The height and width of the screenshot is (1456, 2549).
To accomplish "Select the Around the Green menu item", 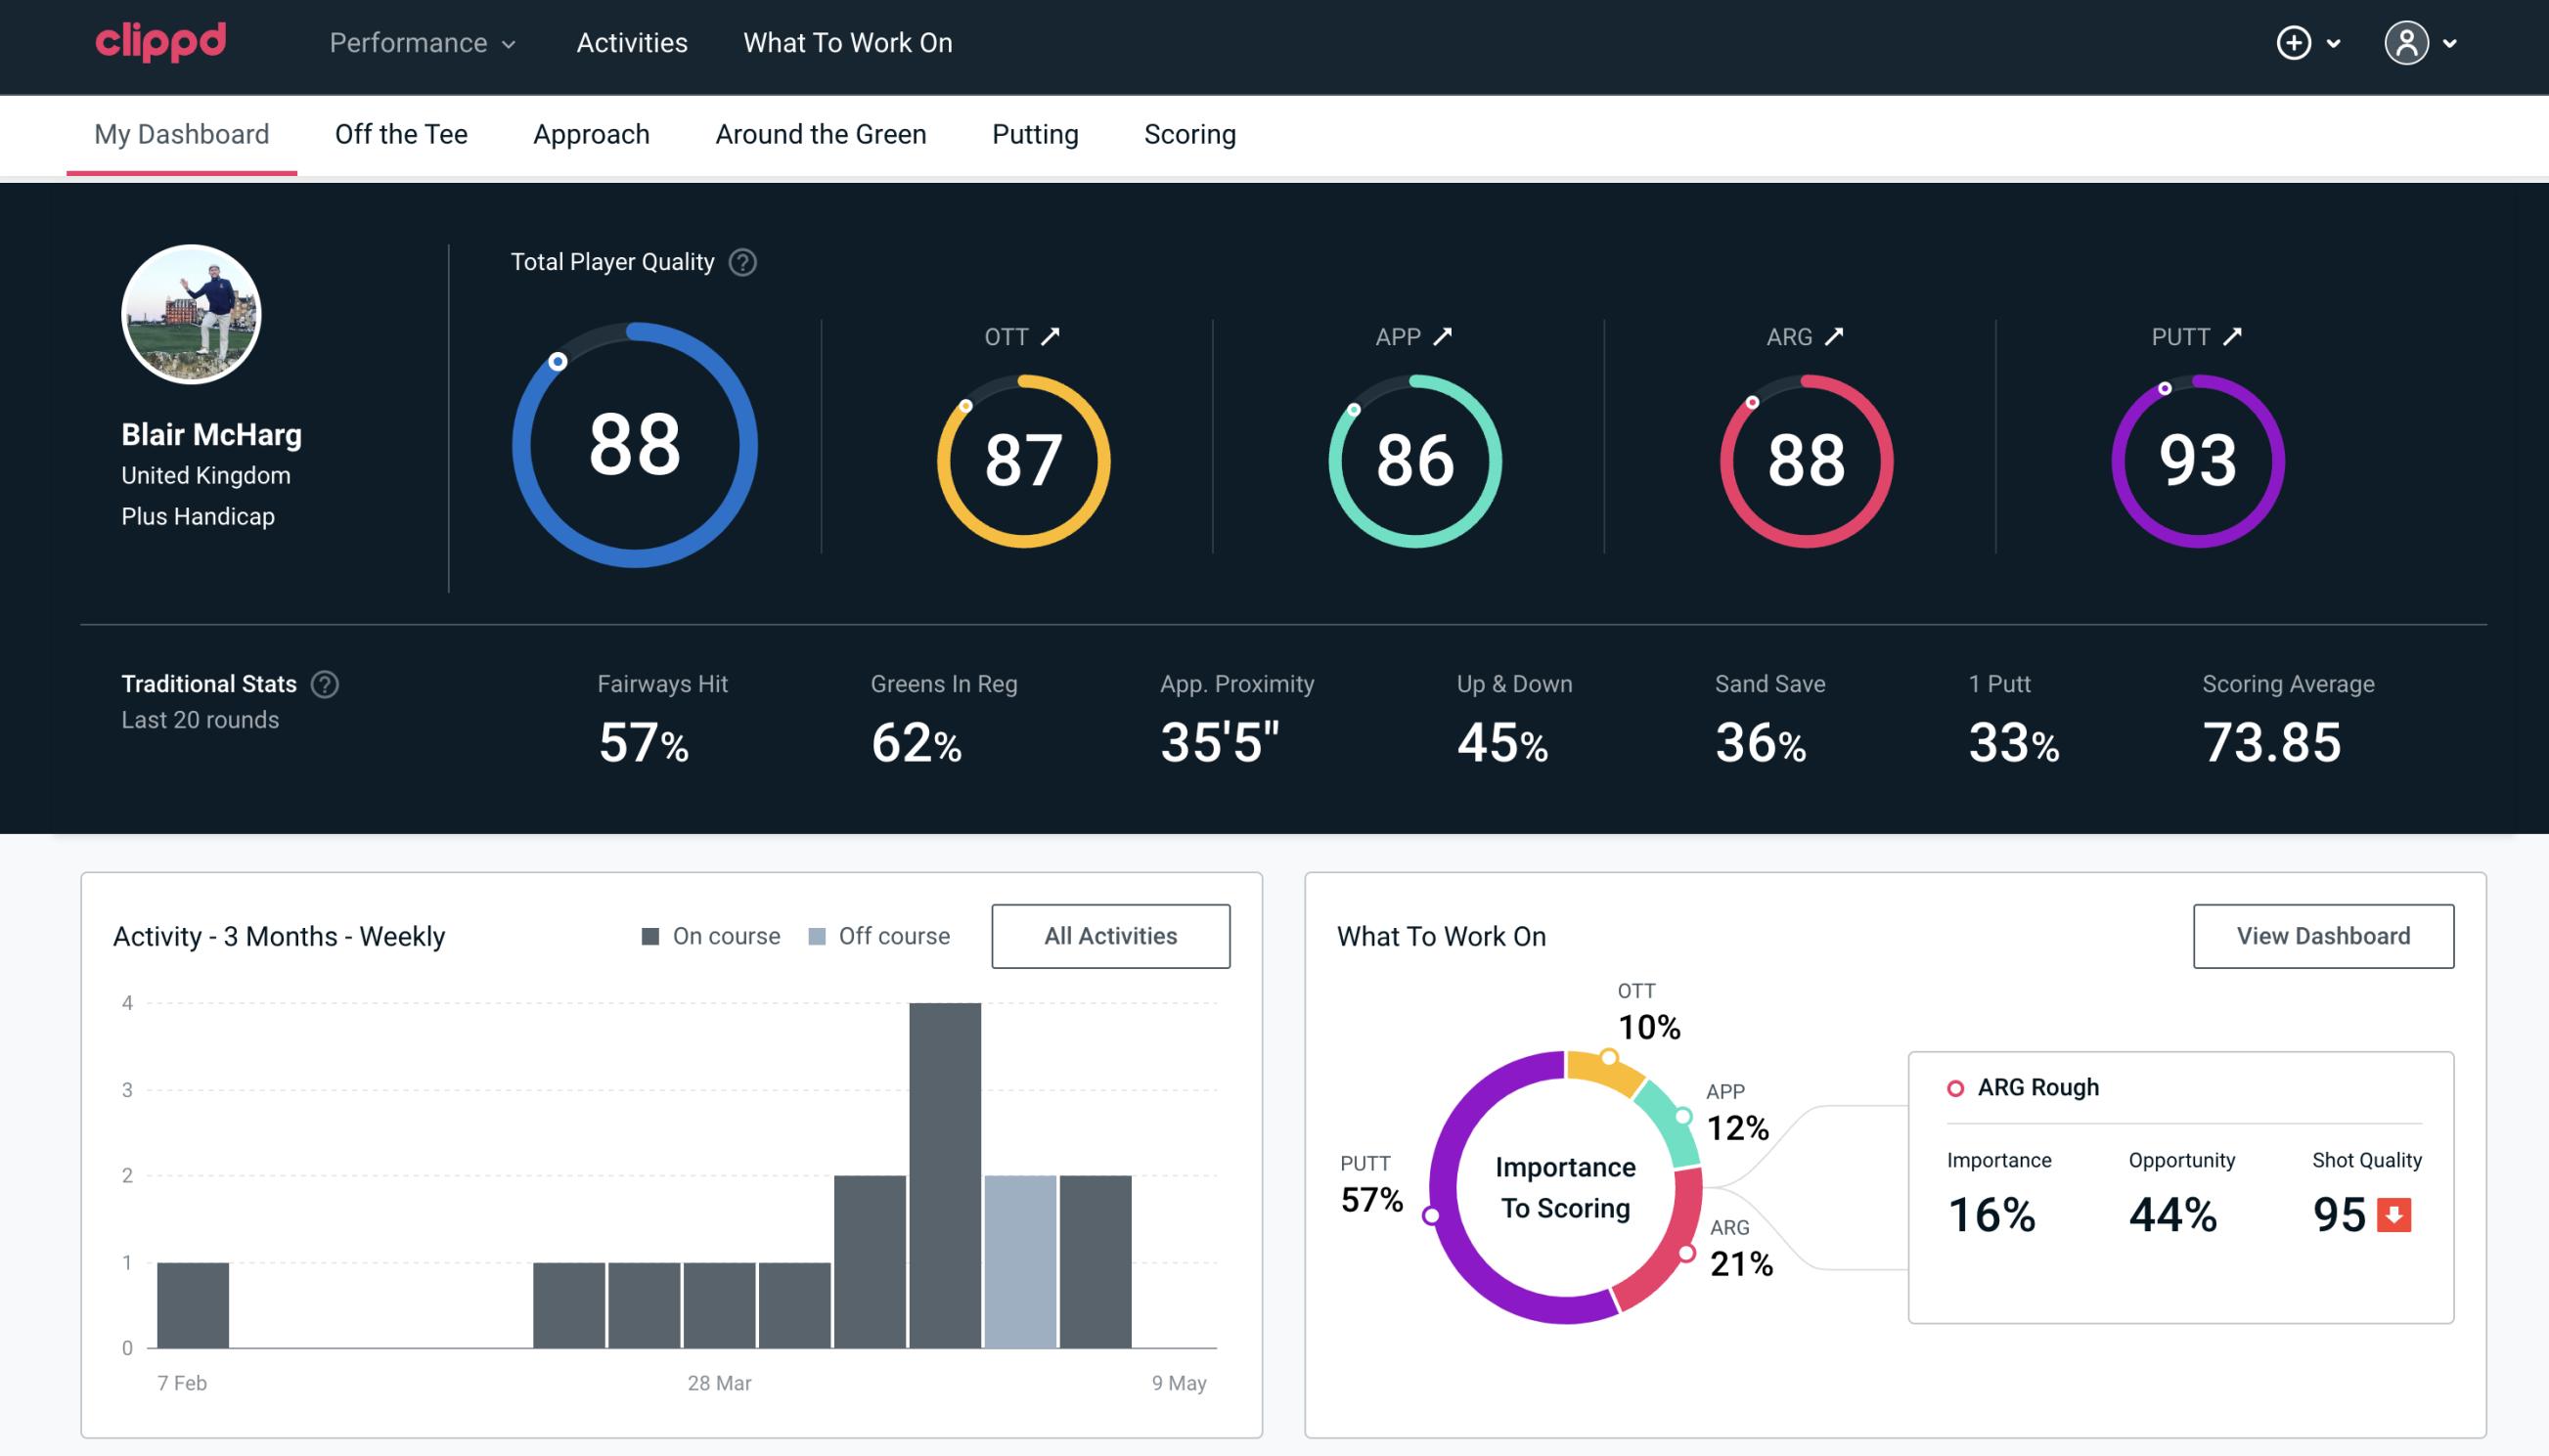I will point(820,133).
